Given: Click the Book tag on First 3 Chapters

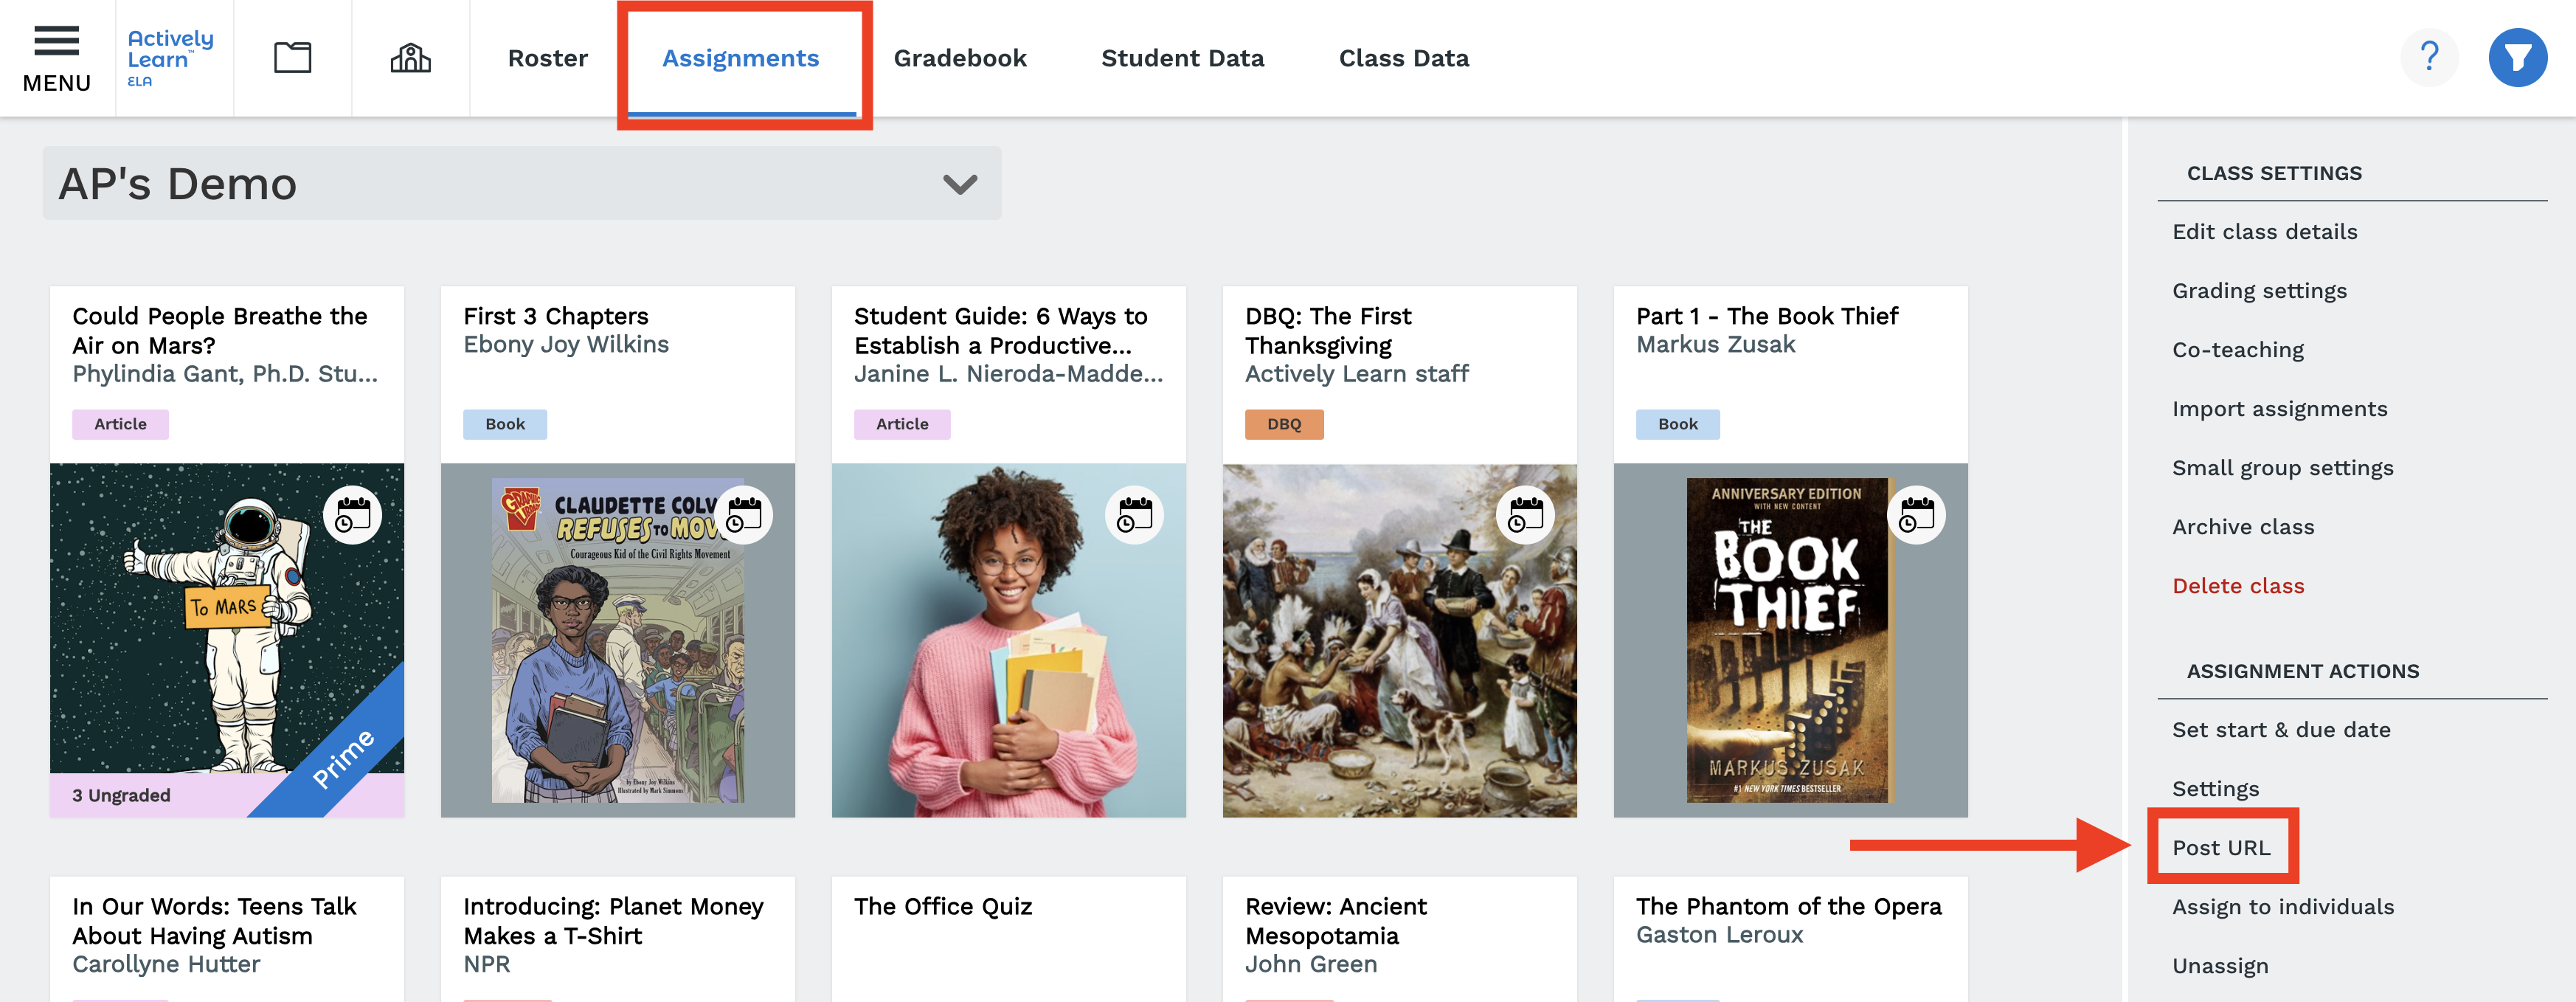Looking at the screenshot, I should (x=504, y=423).
